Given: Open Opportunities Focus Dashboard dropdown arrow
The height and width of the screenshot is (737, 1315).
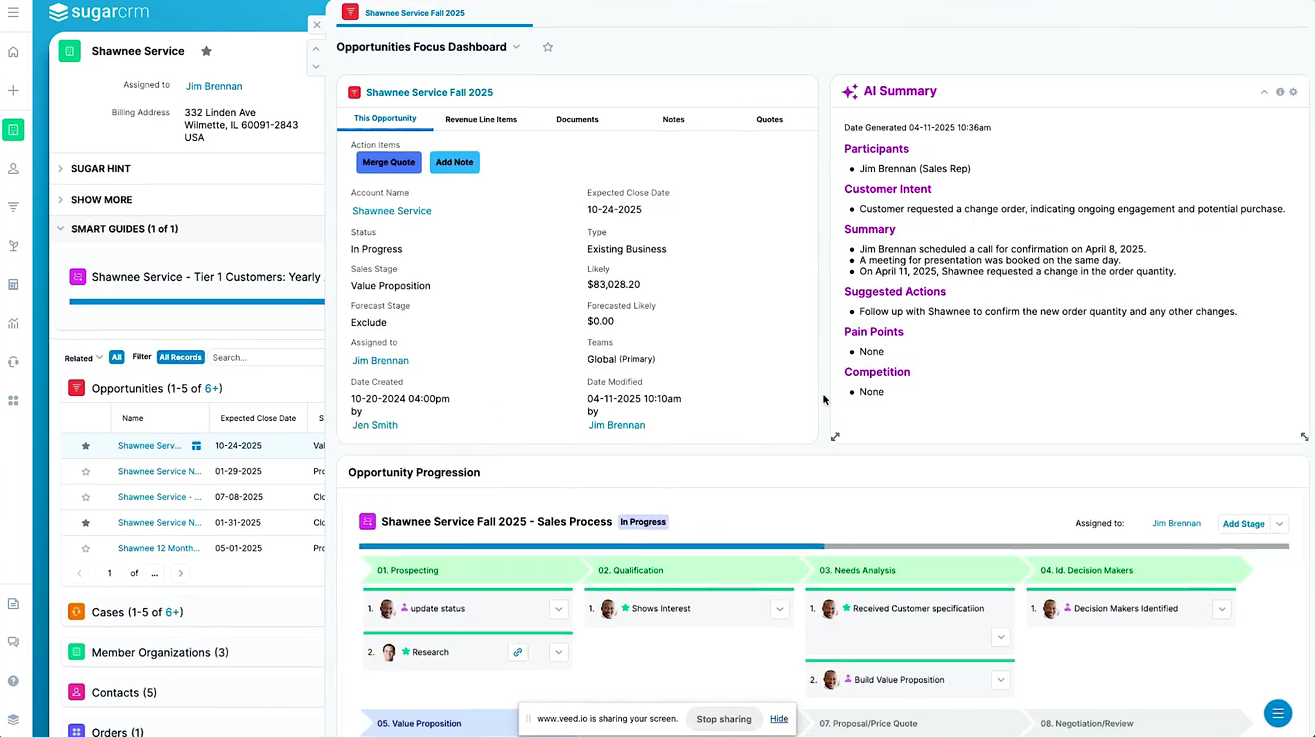Looking at the screenshot, I should [517, 47].
